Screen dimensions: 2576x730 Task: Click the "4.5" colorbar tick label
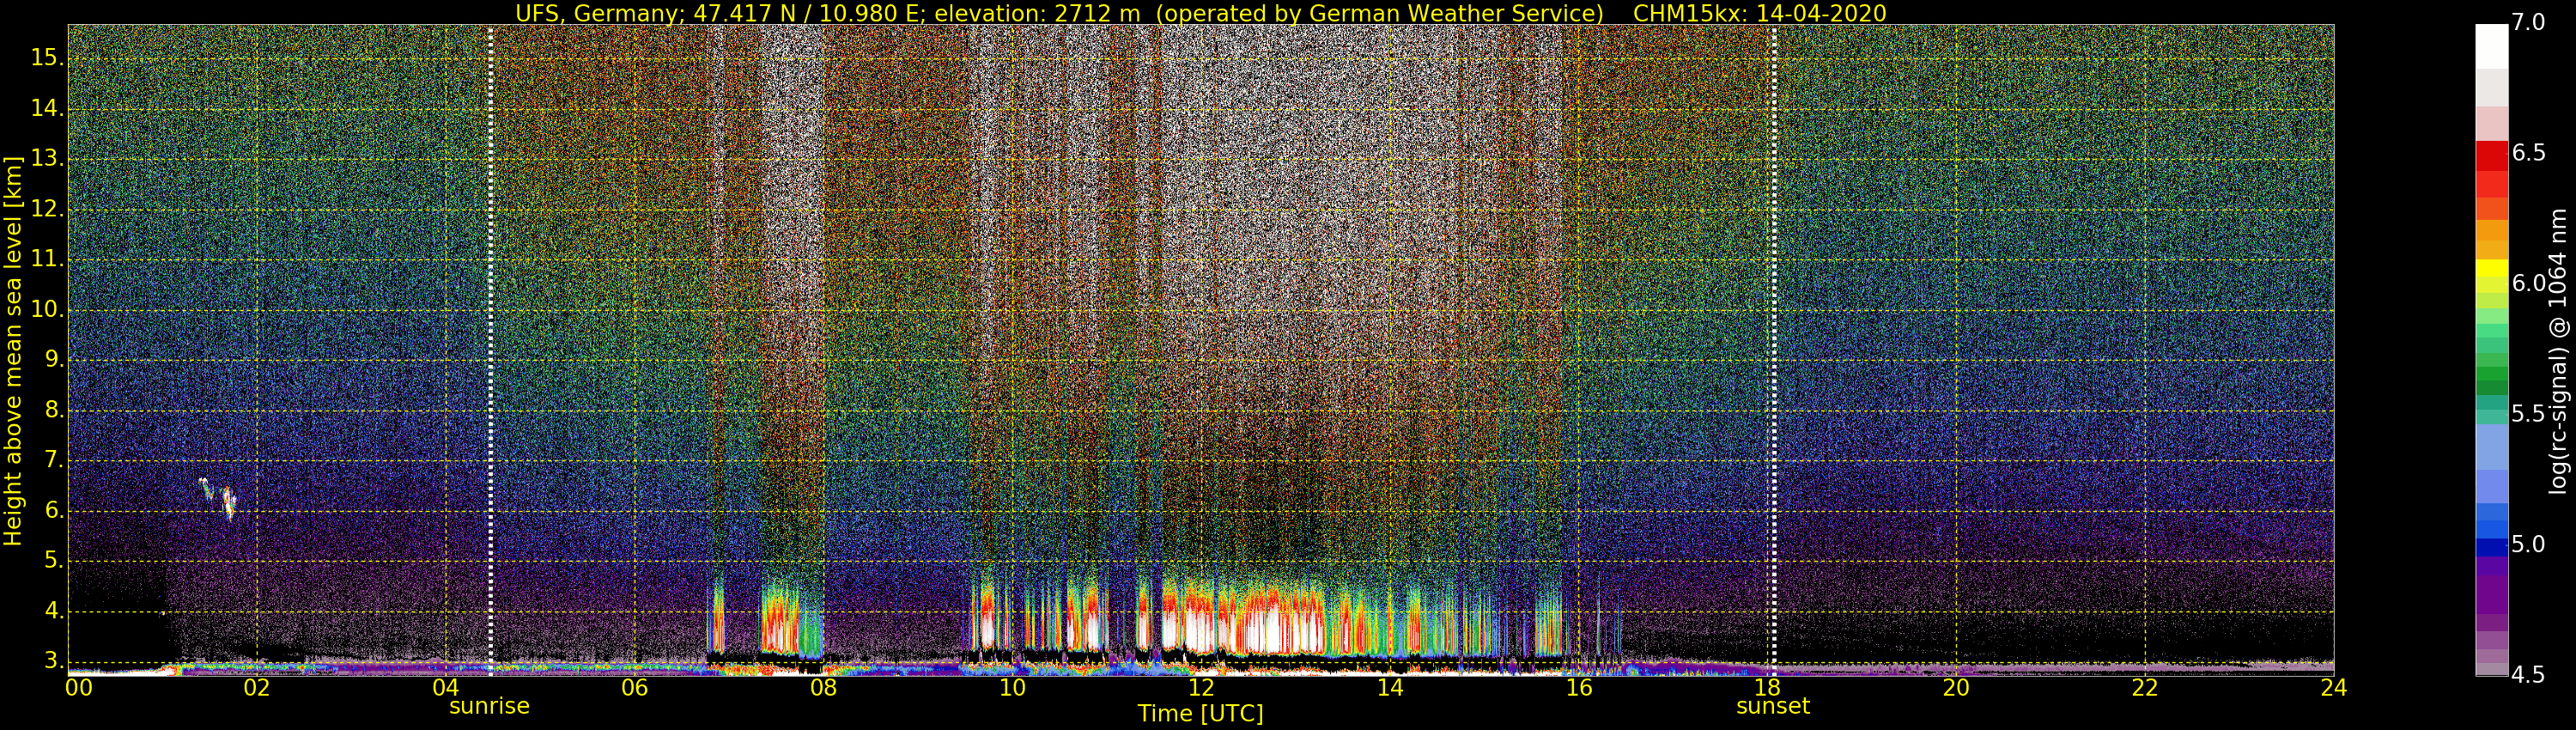pos(2529,675)
